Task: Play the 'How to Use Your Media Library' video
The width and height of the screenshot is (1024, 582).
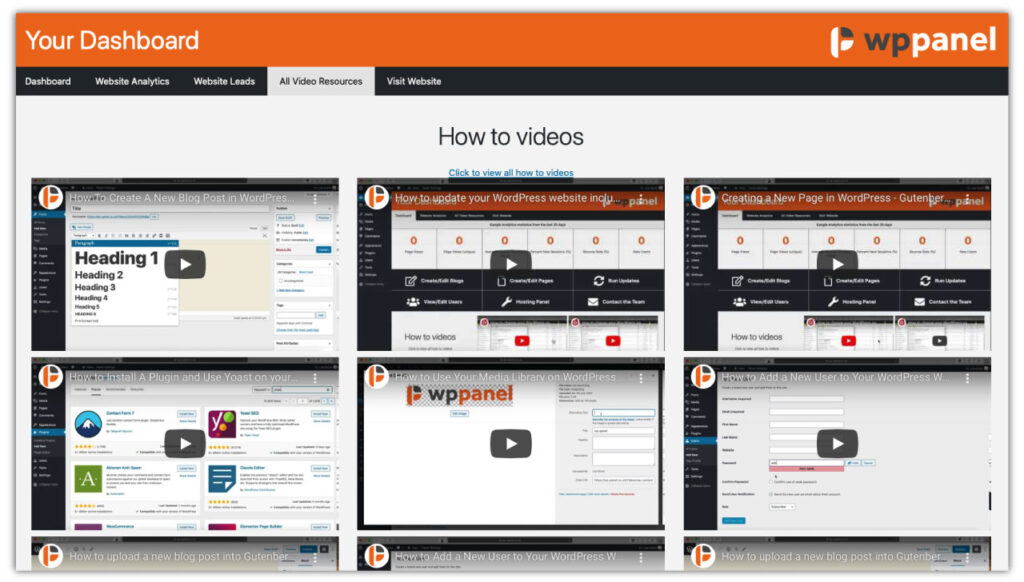Action: point(511,444)
